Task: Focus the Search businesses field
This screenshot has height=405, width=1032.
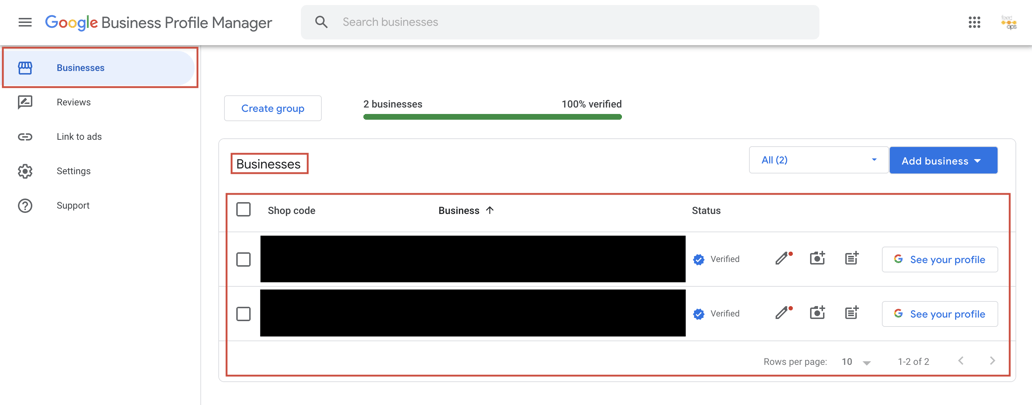Action: [560, 22]
